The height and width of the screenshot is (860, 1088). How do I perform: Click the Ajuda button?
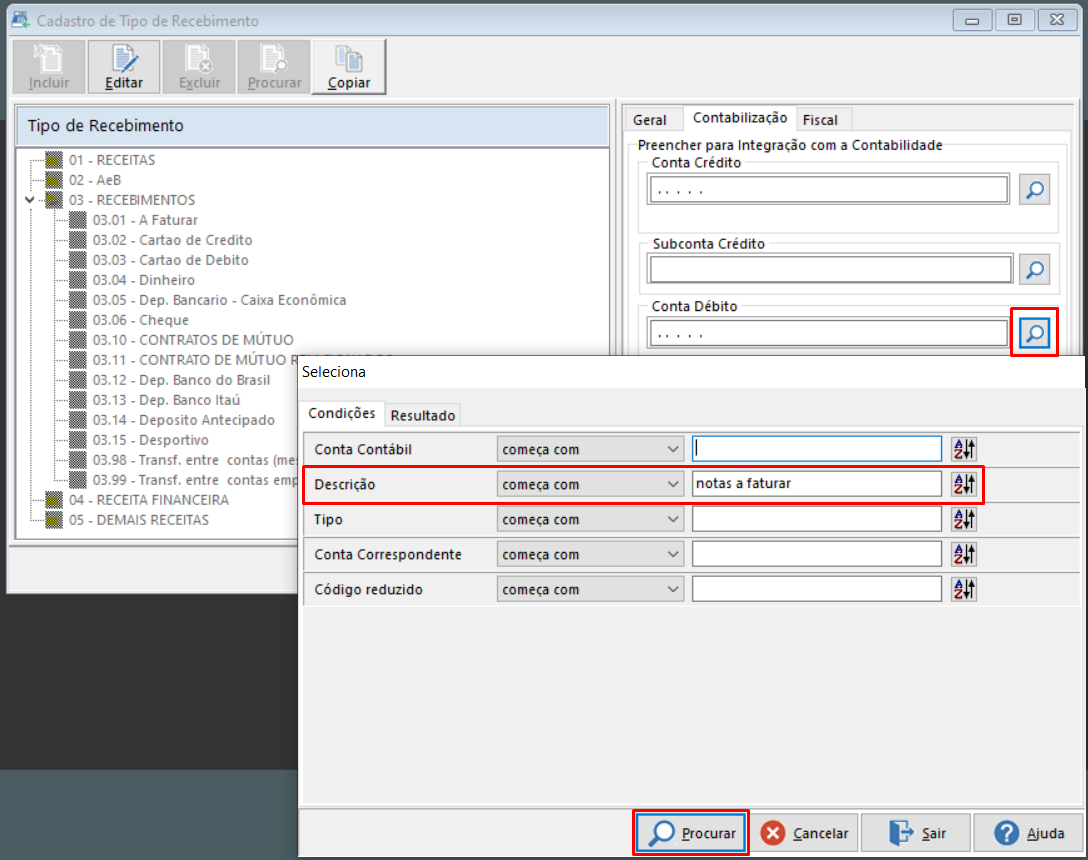pyautogui.click(x=1028, y=832)
